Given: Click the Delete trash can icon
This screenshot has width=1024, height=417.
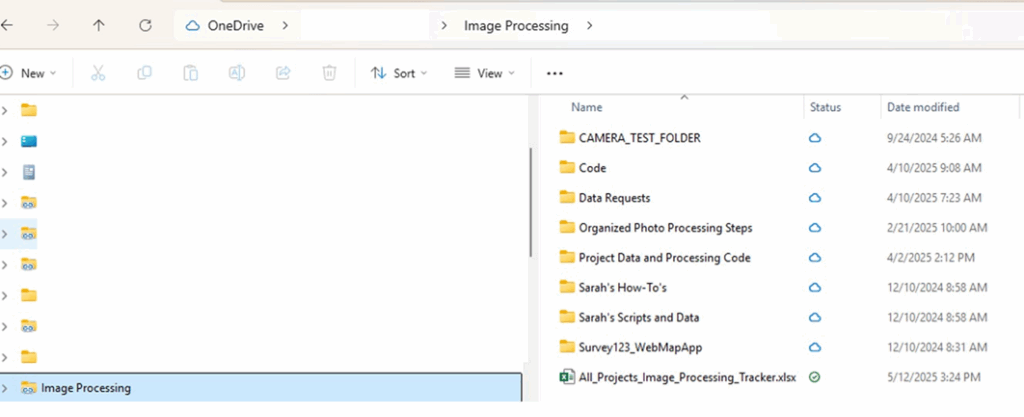Looking at the screenshot, I should 329,73.
